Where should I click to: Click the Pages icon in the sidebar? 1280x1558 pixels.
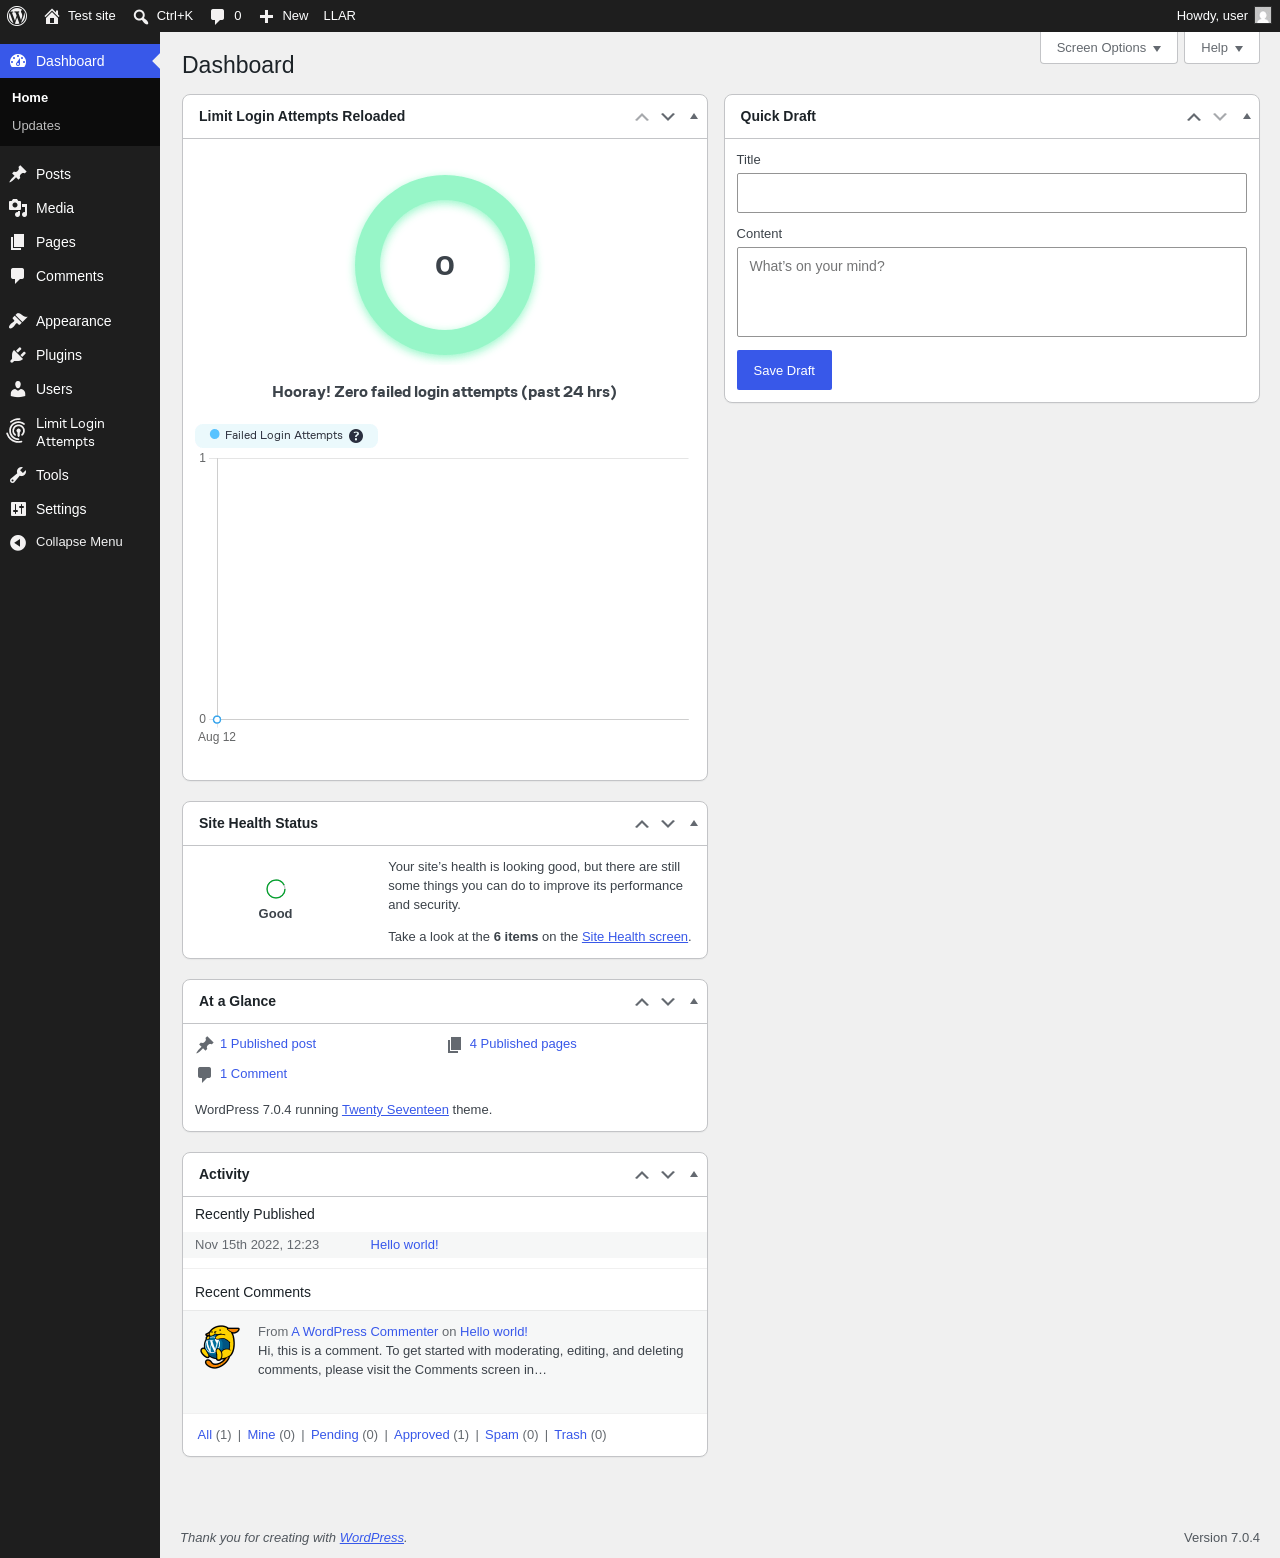coord(18,242)
